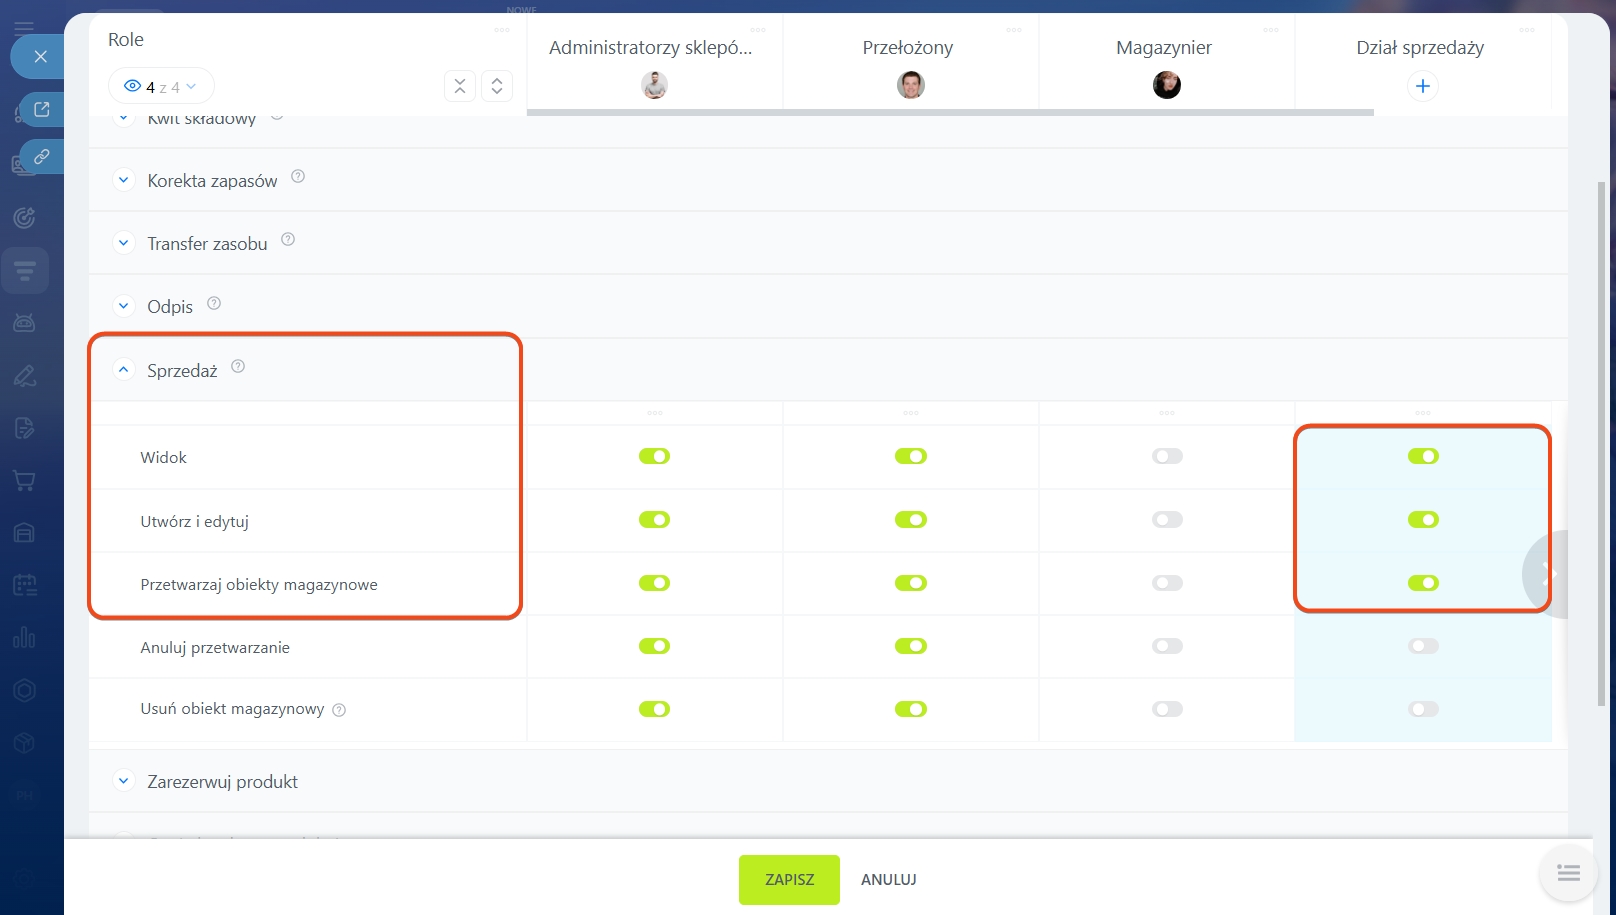1616x915 pixels.
Task: Click the copy link icon in sidebar
Action: pos(41,157)
